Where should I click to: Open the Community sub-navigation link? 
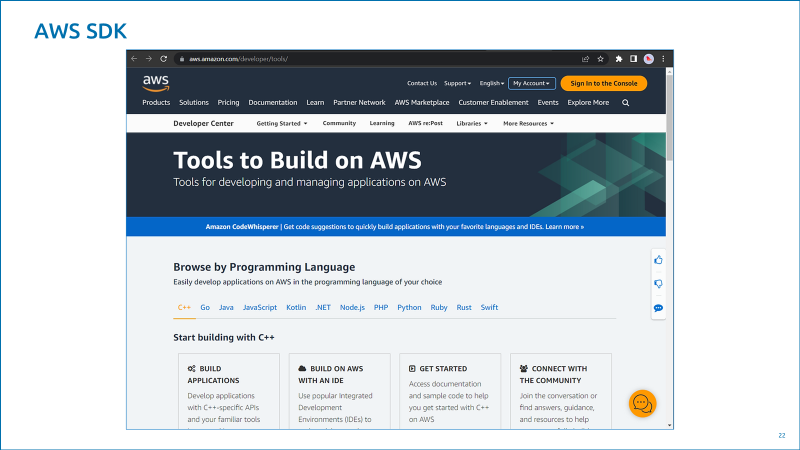point(339,123)
